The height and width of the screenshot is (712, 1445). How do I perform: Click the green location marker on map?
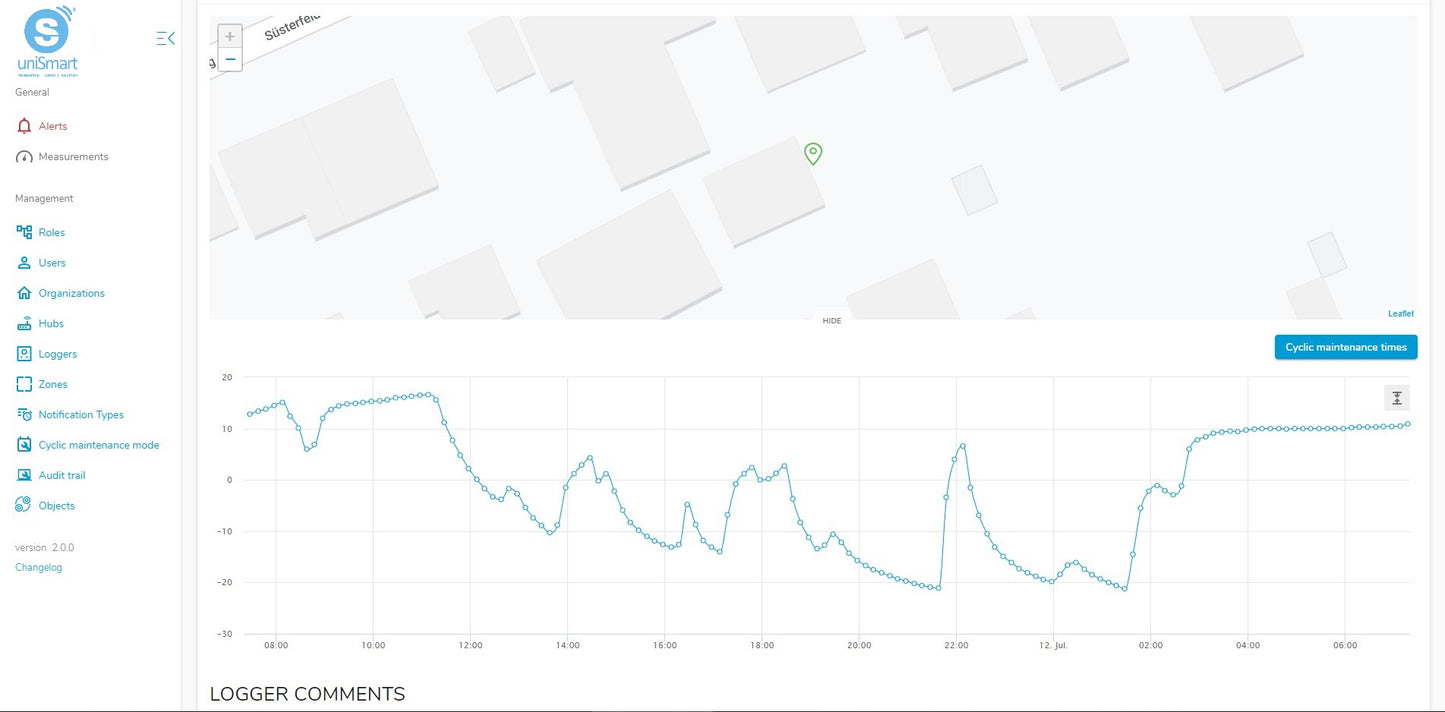[813, 153]
